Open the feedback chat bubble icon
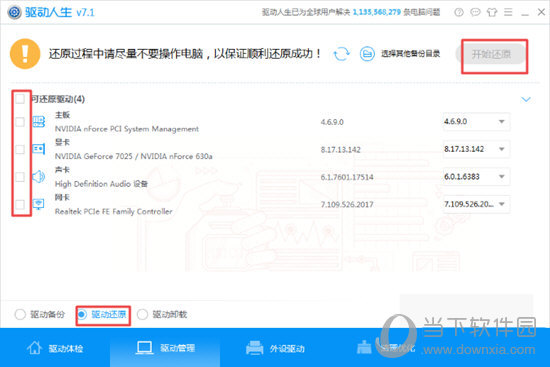Viewport: 550px width, 367px height. 475,13
